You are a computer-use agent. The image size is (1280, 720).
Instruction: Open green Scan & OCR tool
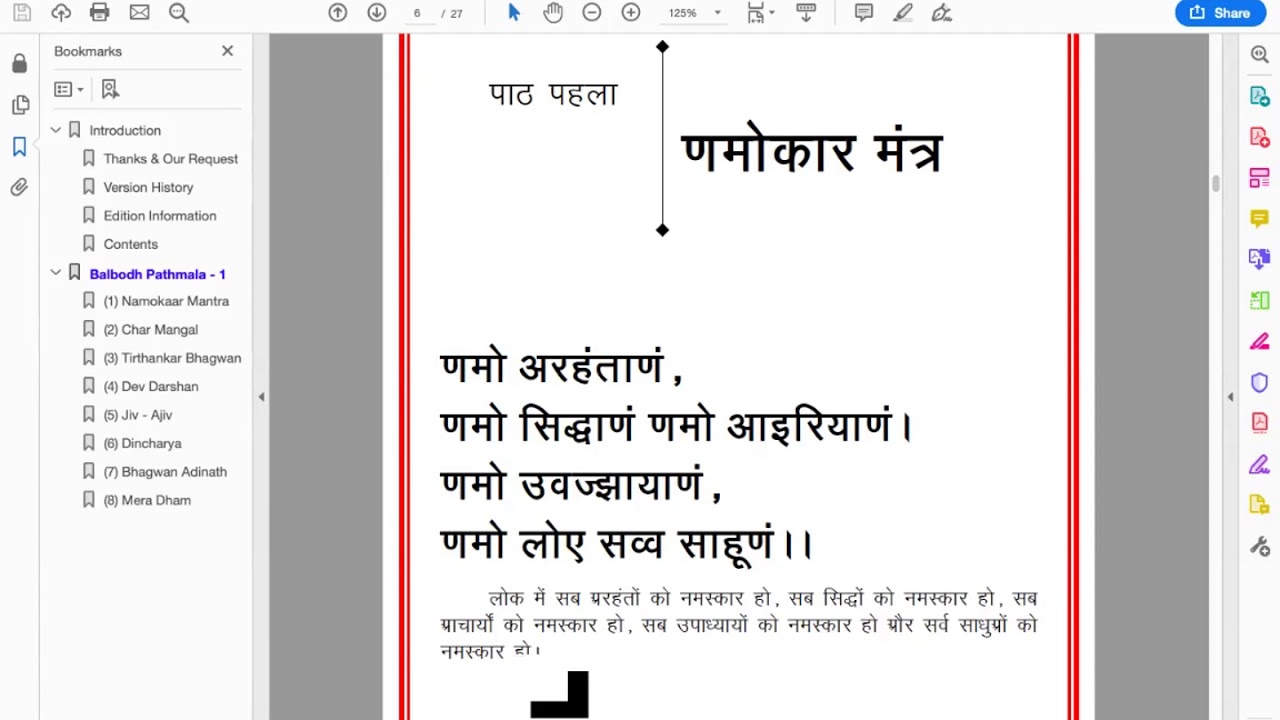[x=1259, y=301]
